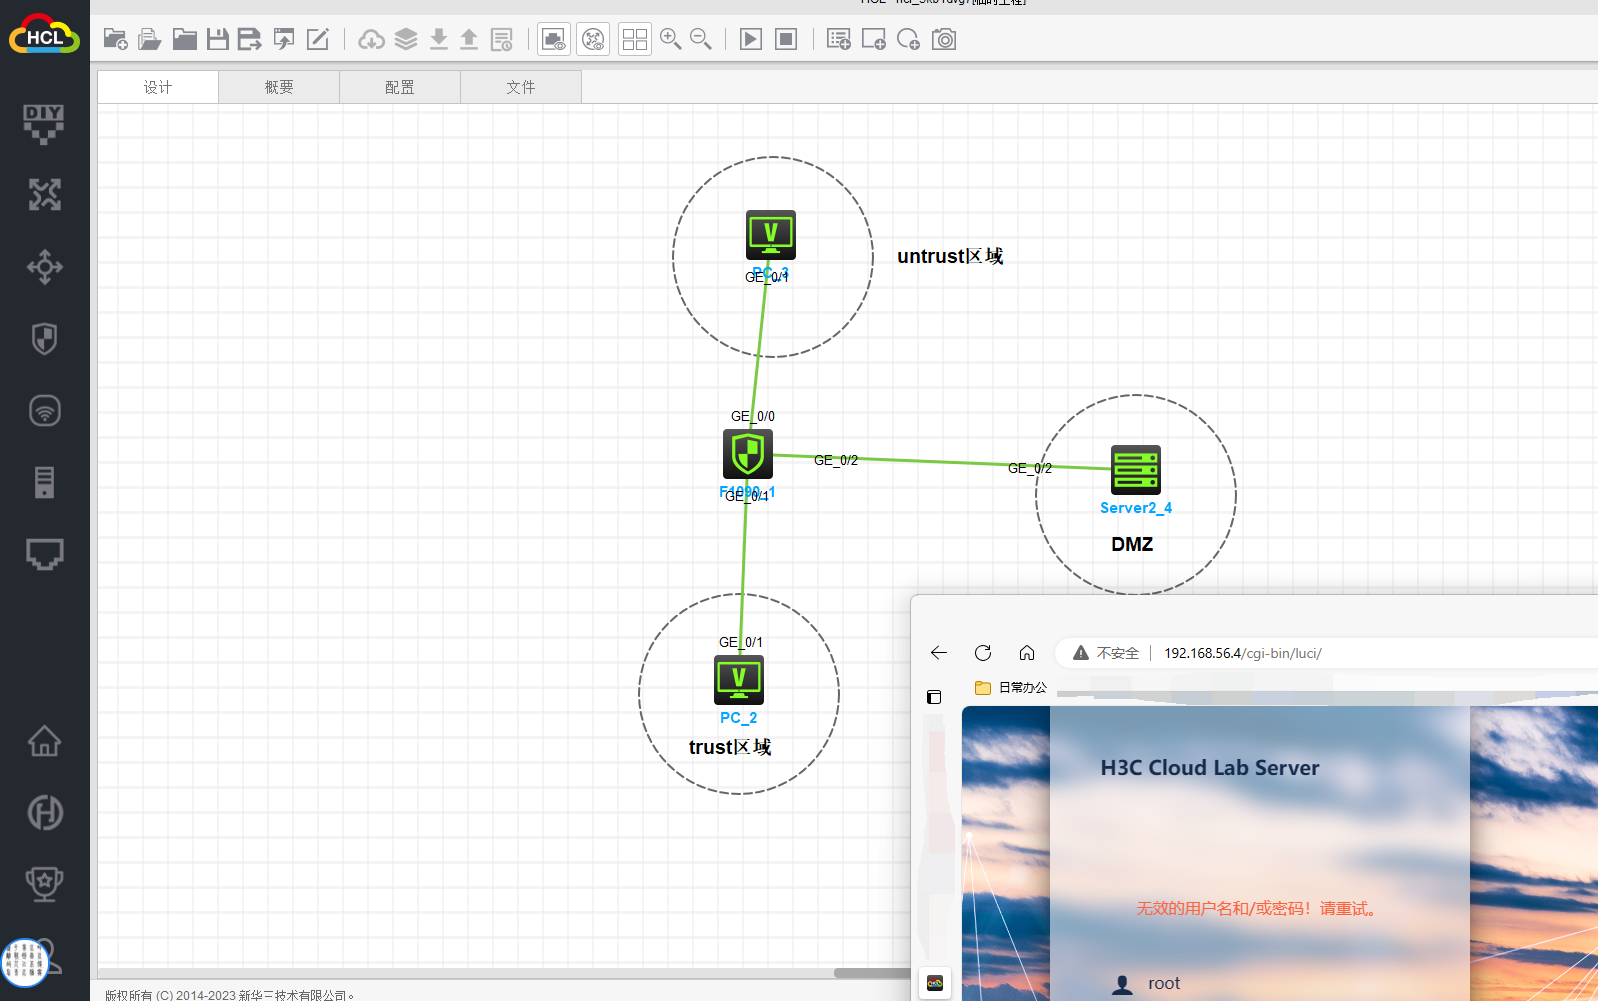The image size is (1598, 1001).
Task: Select the Server2_4 device in DMZ
Action: (x=1135, y=470)
